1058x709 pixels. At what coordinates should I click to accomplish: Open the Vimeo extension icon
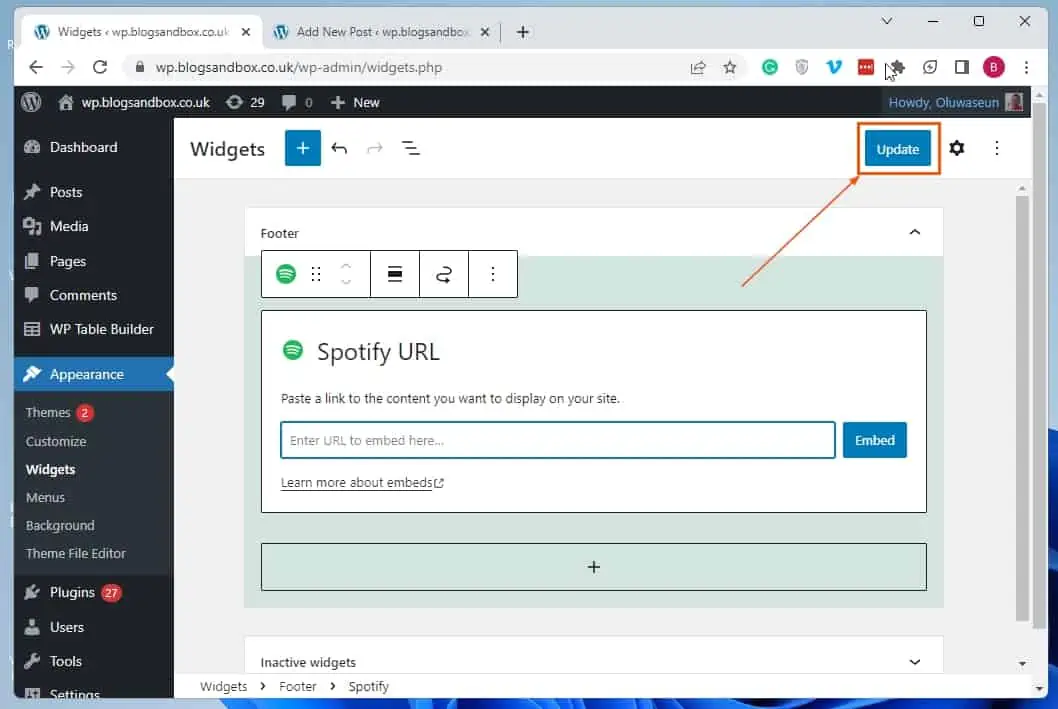[834, 67]
